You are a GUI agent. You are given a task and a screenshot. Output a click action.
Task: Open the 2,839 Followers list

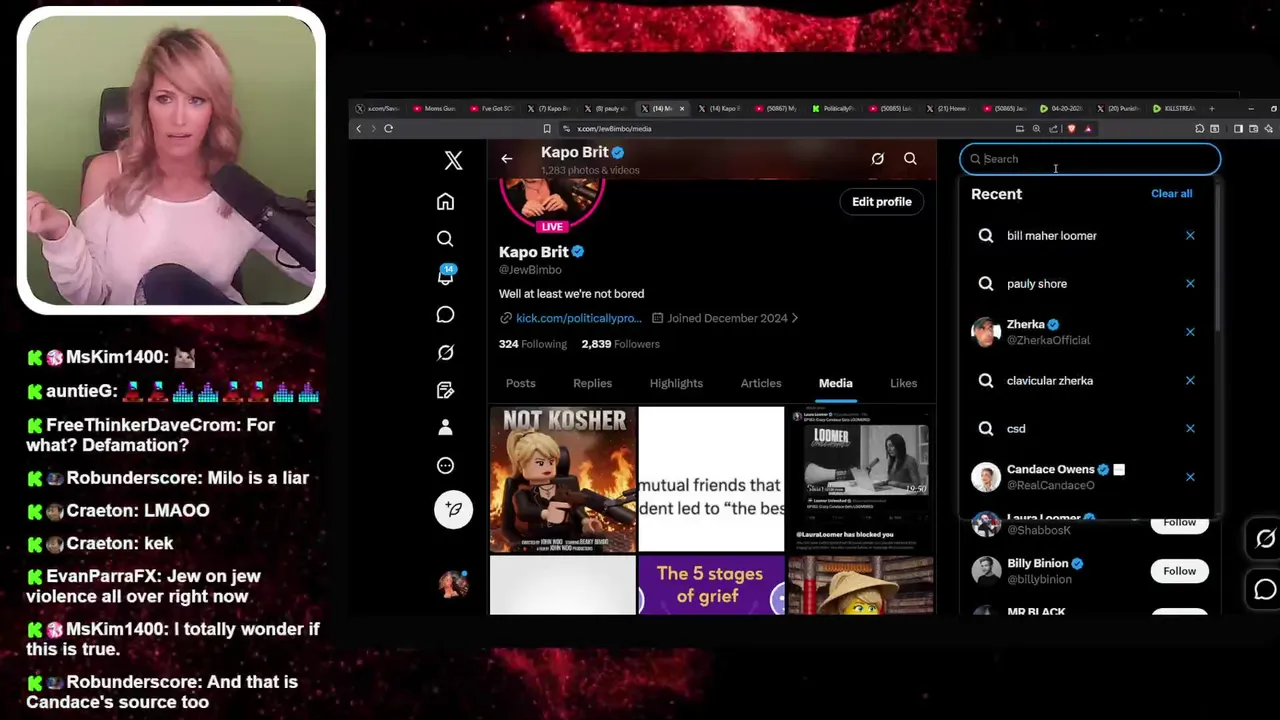(620, 344)
